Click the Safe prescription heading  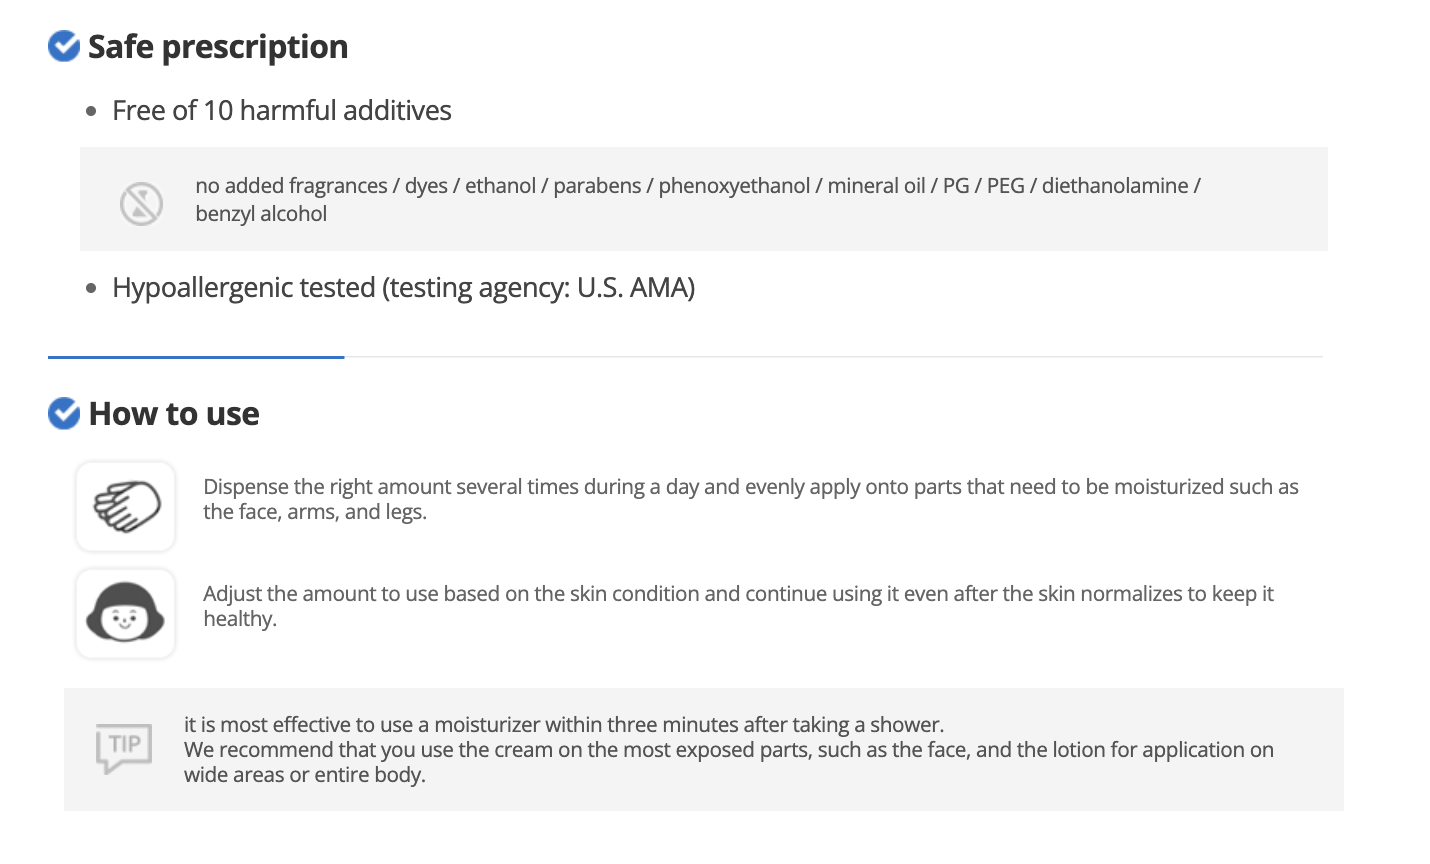218,47
